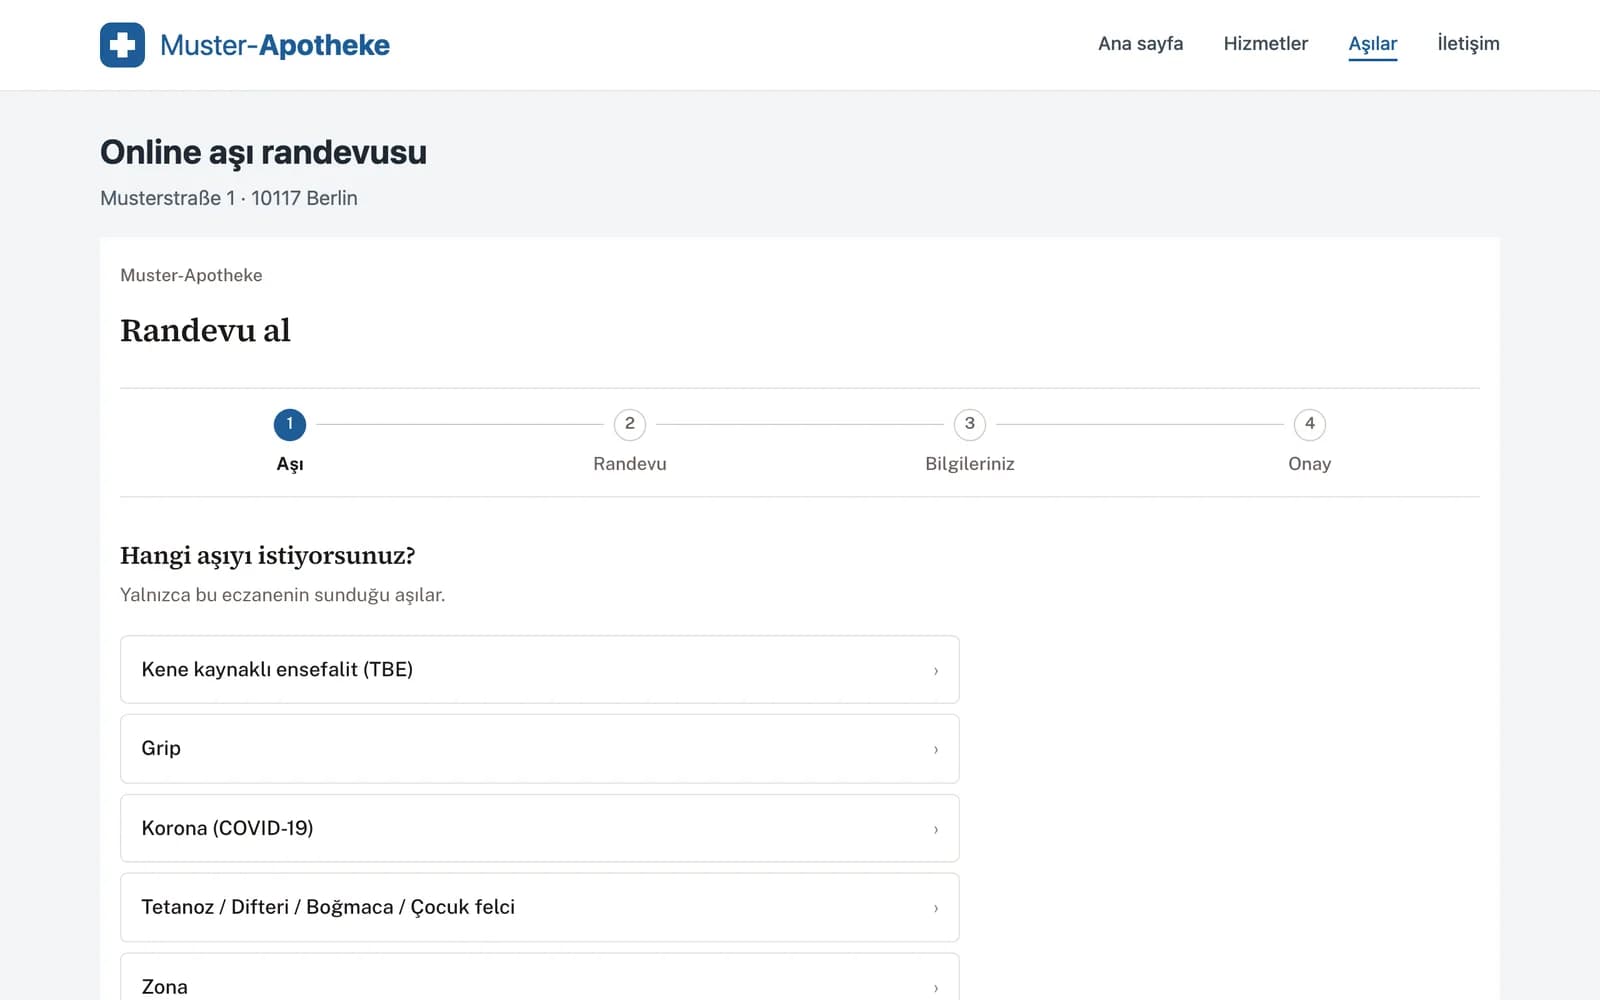Click step 4 circle for Onay

(1310, 424)
